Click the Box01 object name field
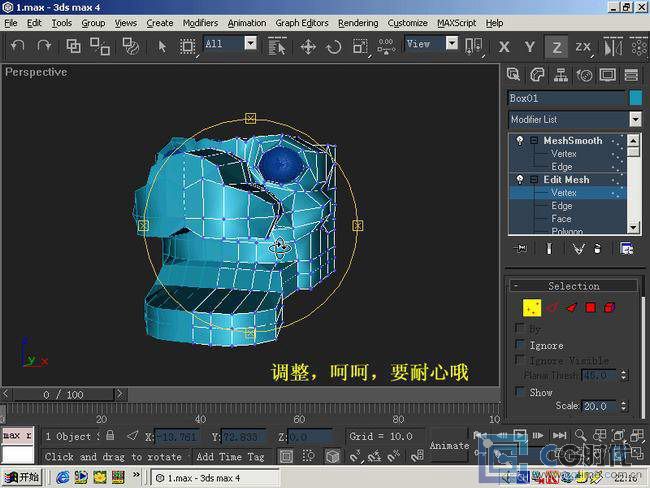Screen dimensions: 650x488 pos(567,98)
